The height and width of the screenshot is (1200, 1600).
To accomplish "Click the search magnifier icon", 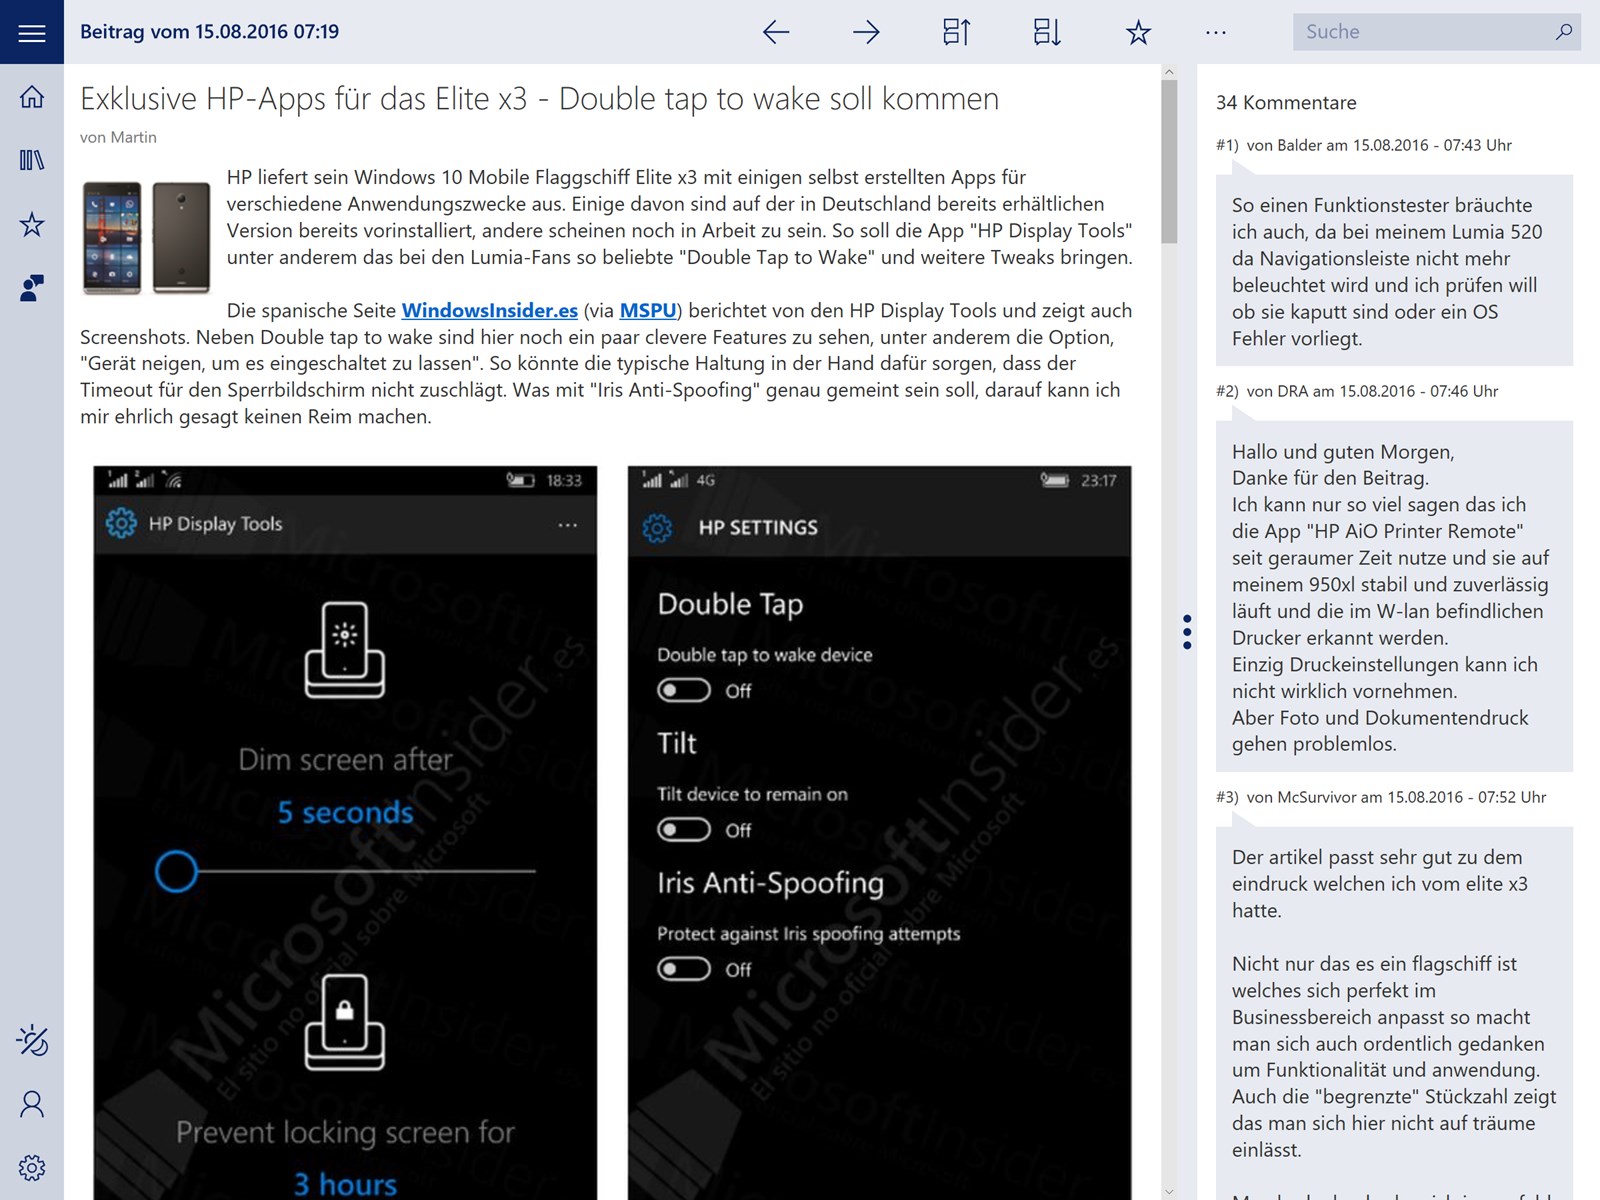I will tap(1564, 32).
